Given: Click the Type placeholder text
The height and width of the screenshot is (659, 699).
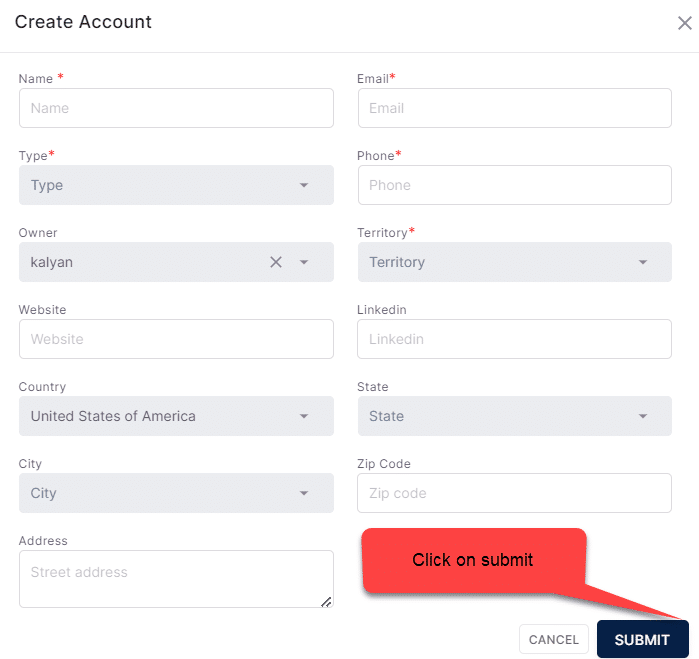Looking at the screenshot, I should 47,185.
